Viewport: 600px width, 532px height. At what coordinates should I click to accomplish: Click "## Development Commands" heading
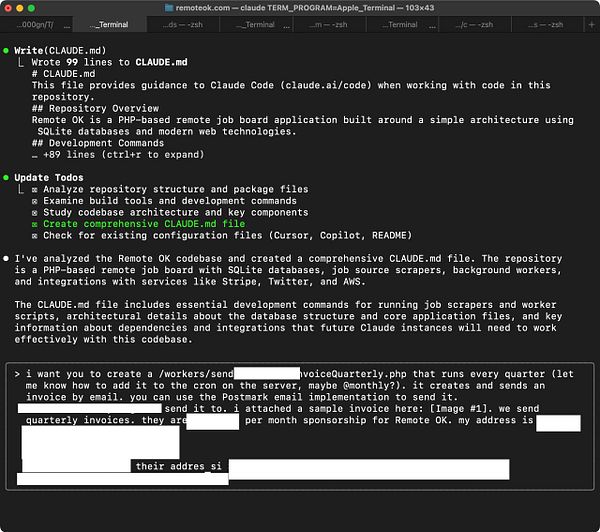coord(98,143)
